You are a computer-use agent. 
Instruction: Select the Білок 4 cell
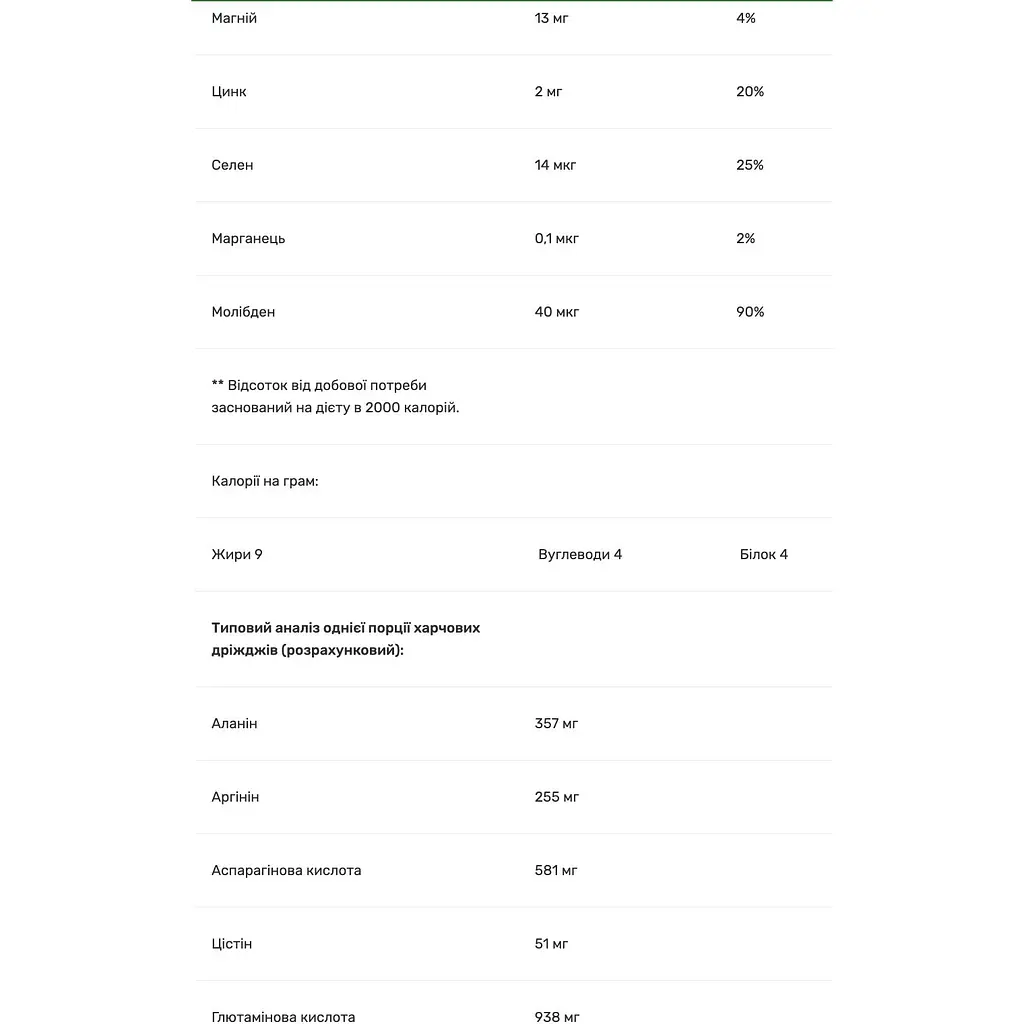763,554
